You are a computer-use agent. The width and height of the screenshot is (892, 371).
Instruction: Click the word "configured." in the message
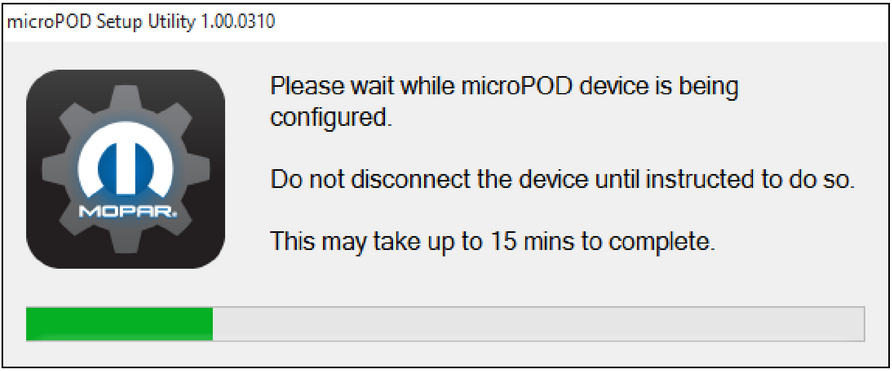pos(331,118)
